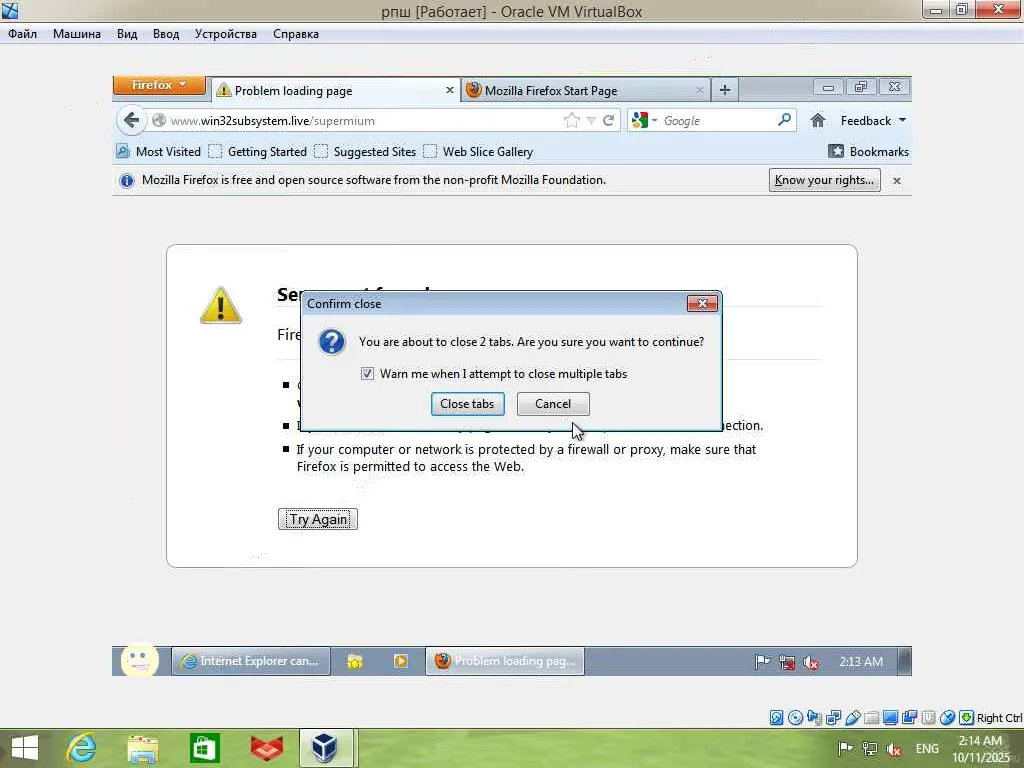Open Suggested Sites bookmark
Image resolution: width=1024 pixels, height=768 pixels.
point(364,152)
